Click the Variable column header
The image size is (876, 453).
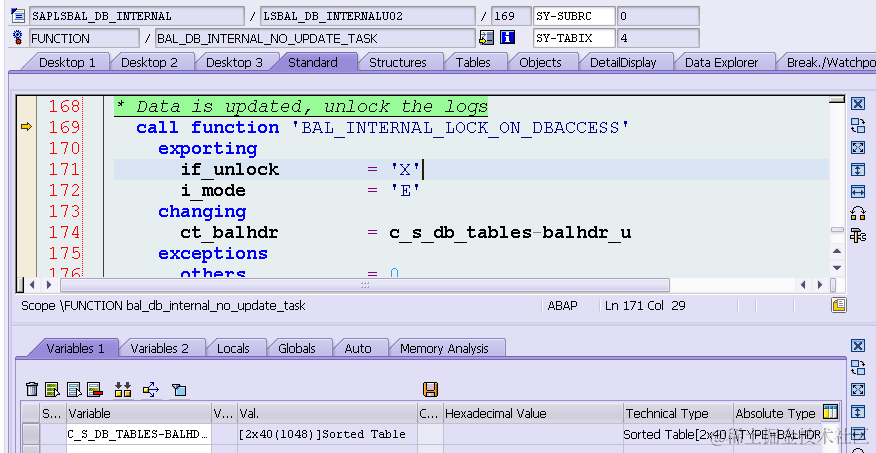(139, 413)
